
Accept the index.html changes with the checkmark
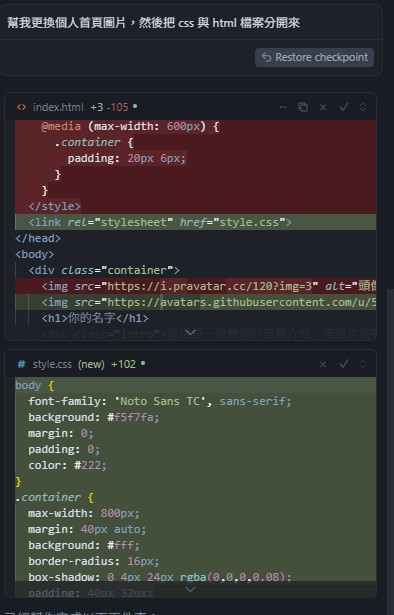coord(344,107)
